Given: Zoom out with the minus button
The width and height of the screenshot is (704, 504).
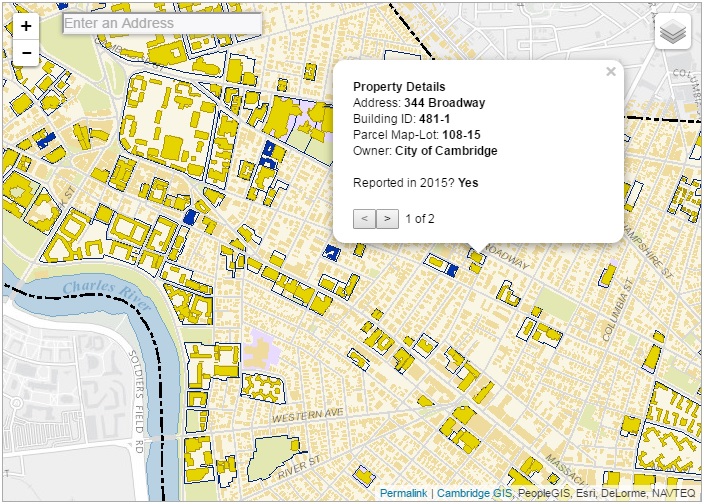Looking at the screenshot, I should pos(26,53).
